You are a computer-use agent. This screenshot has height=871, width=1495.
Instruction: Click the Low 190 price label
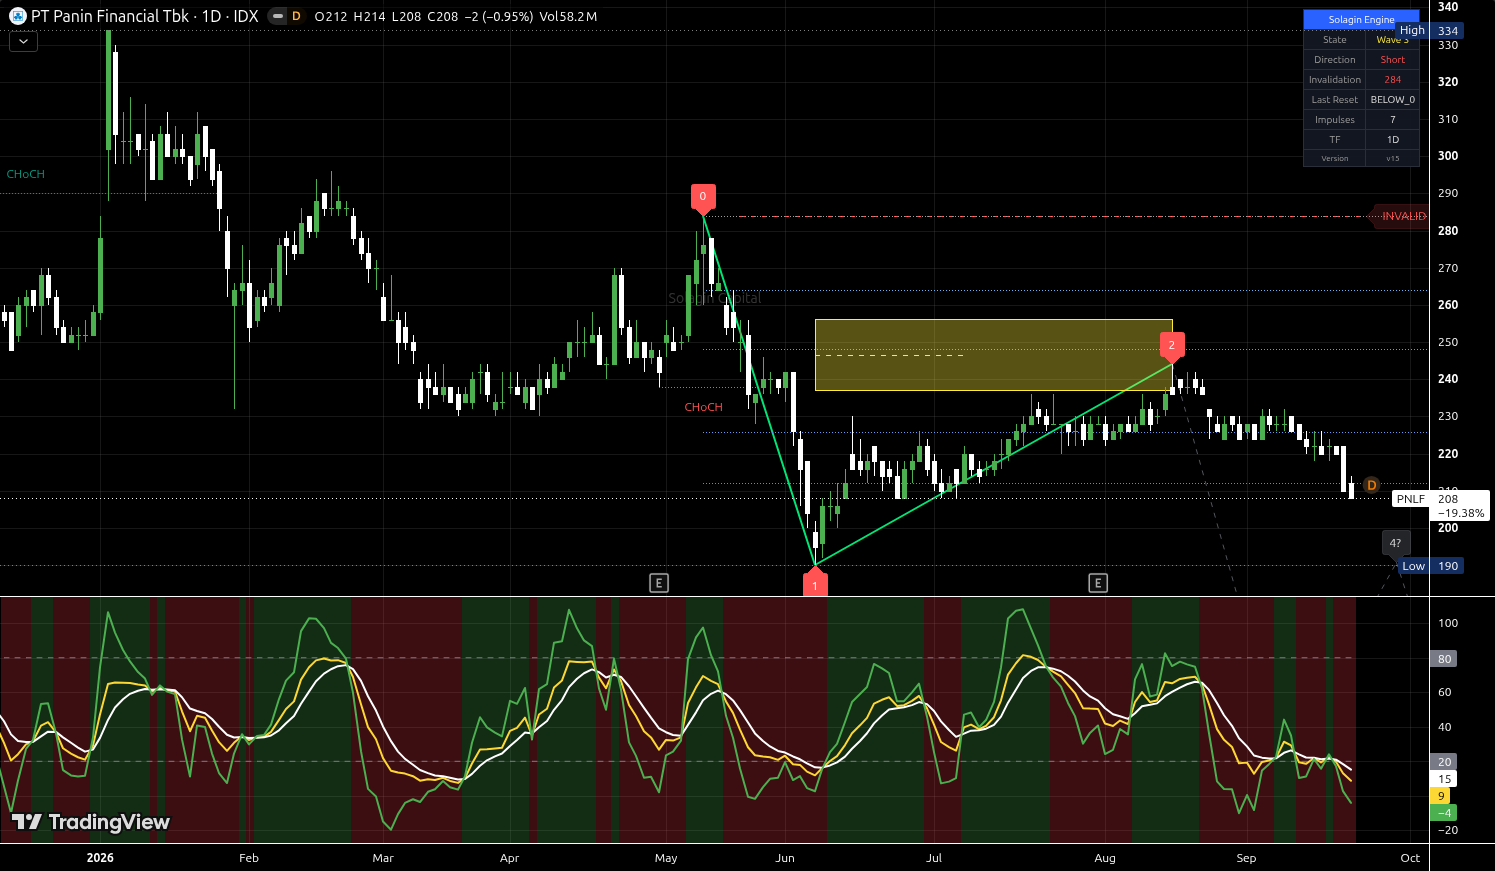click(1431, 566)
